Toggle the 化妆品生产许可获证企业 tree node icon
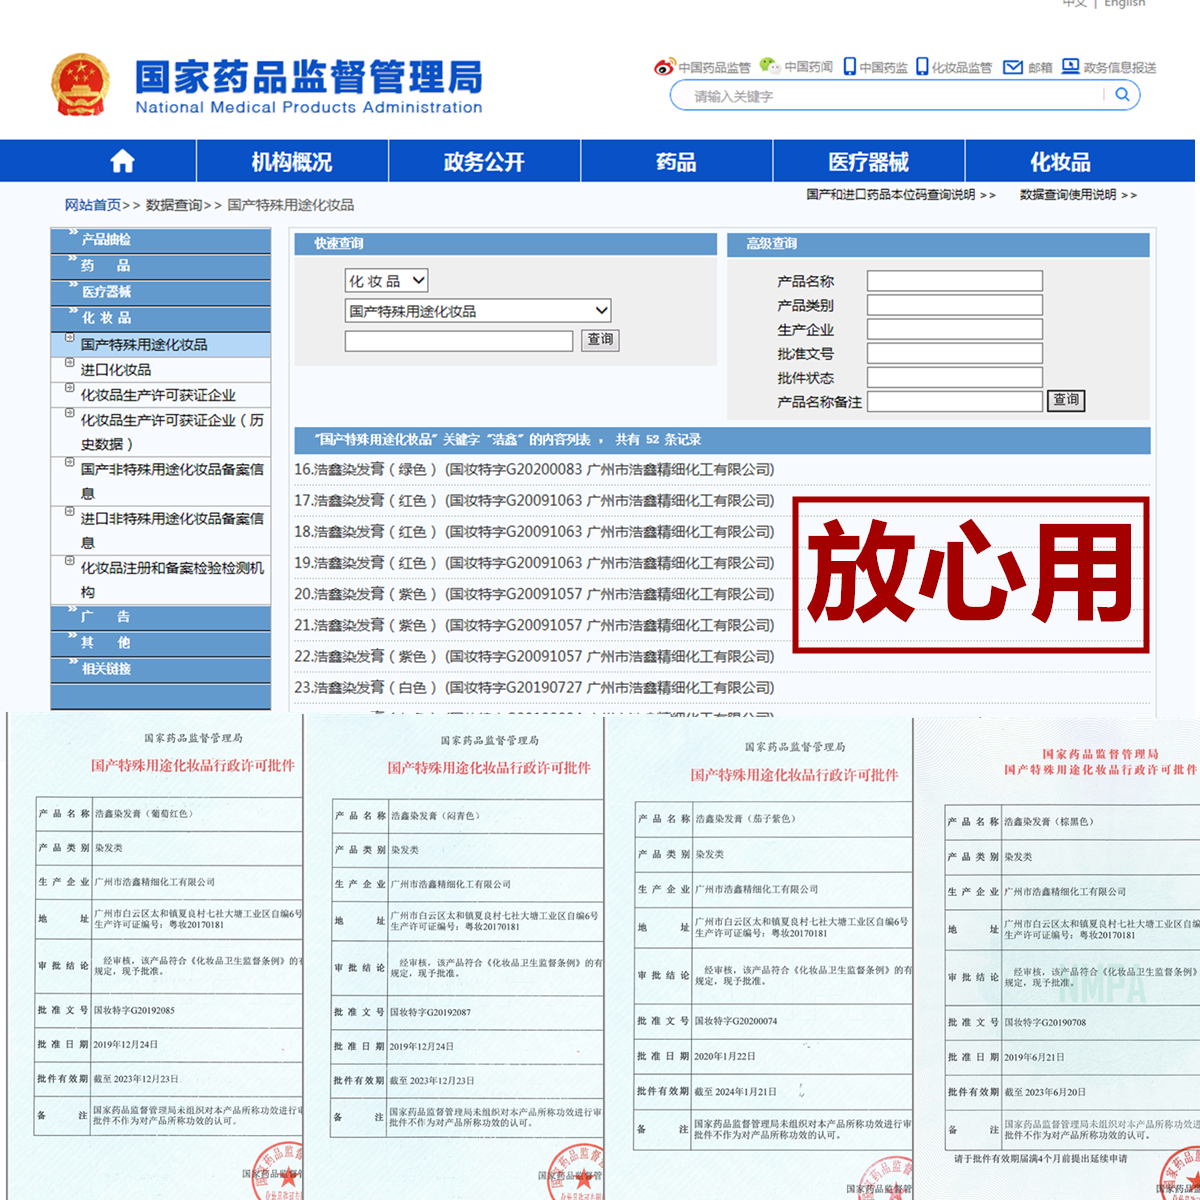The width and height of the screenshot is (1200, 1200). pos(69,388)
